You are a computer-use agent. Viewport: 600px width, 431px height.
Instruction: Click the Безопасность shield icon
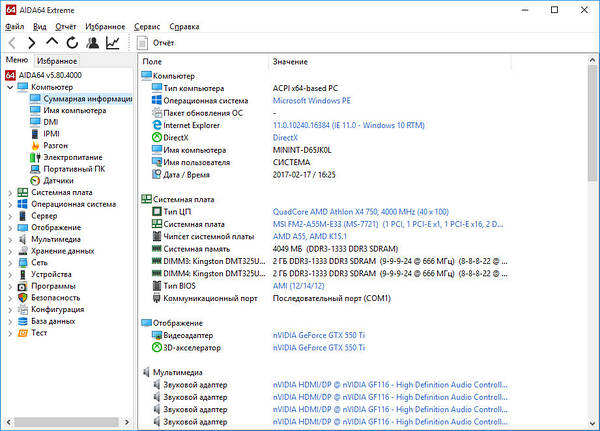pos(23,298)
